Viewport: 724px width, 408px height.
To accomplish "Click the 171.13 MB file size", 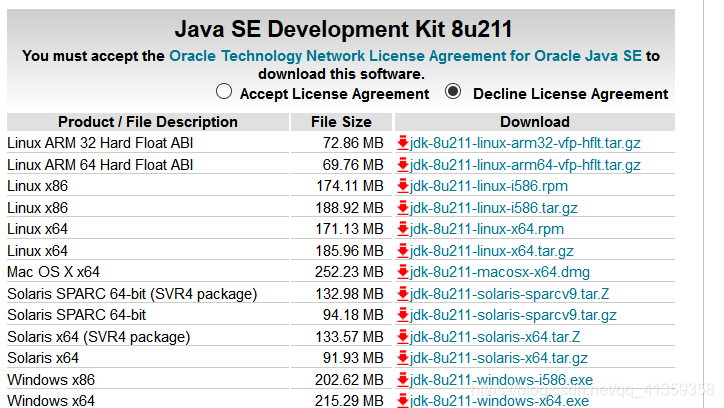I will (350, 229).
